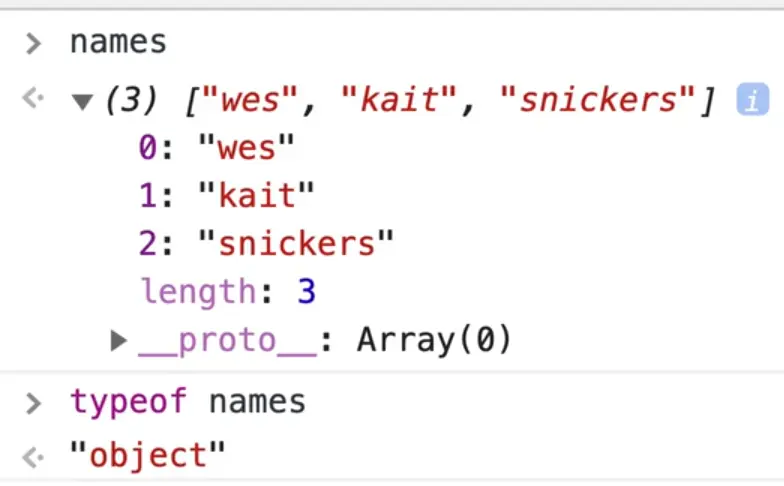
Task: Click the length value 3
Action: pos(306,293)
